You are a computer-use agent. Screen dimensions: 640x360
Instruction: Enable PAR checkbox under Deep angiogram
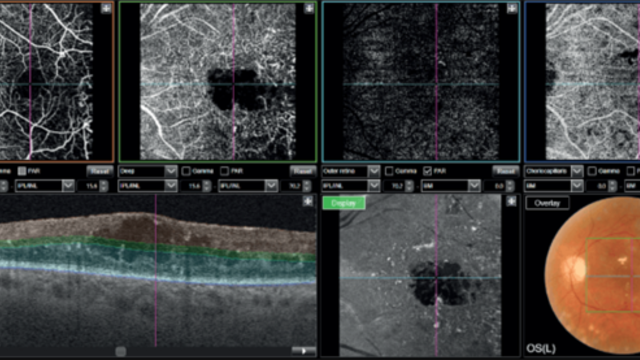click(224, 171)
